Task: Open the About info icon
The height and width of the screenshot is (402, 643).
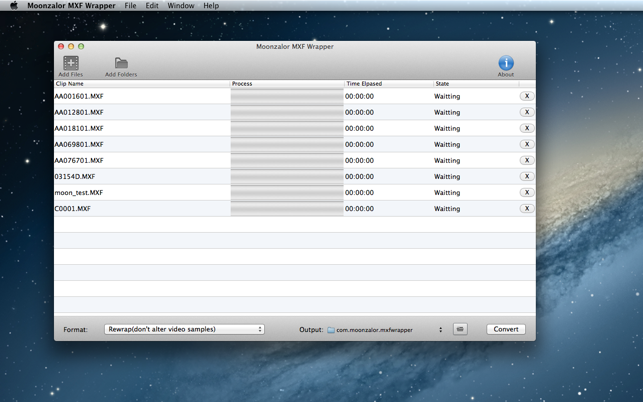Action: [x=506, y=63]
